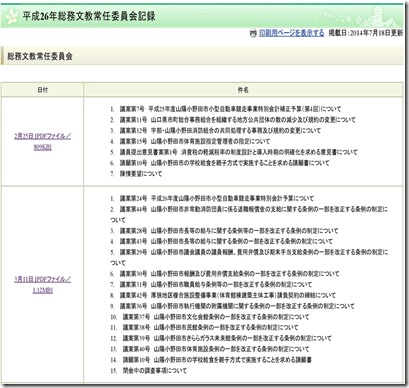
Task: Select the 議案第11号 山口県市町総合事務組合 item
Action: 238,120
